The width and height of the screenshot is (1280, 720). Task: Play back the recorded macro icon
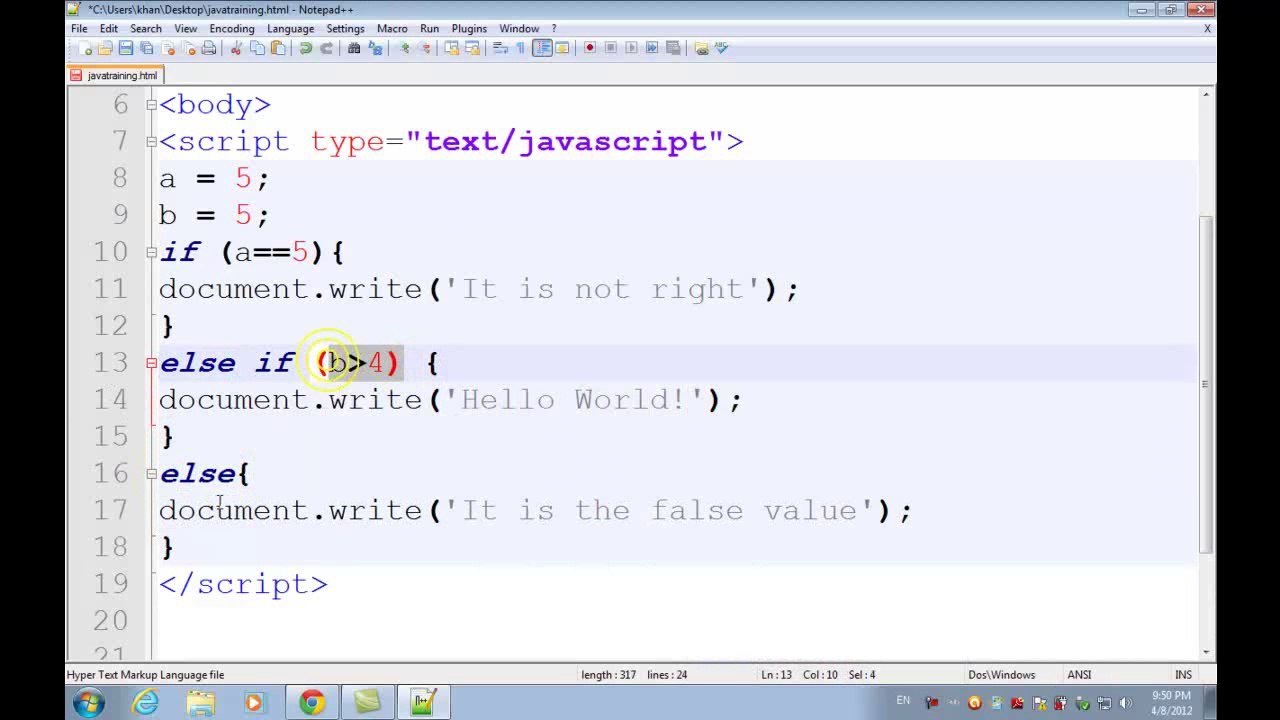coord(631,48)
